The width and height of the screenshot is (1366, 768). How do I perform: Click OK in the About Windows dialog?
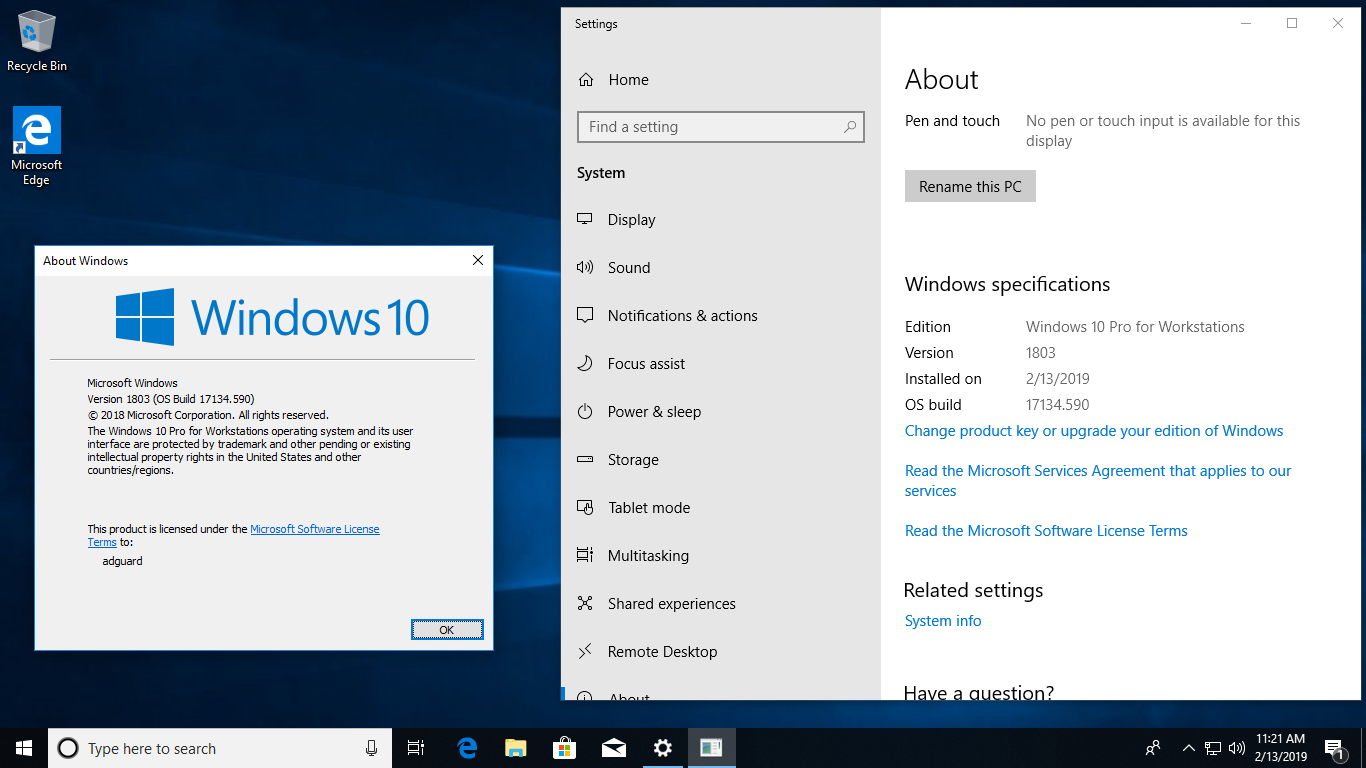pyautogui.click(x=447, y=630)
